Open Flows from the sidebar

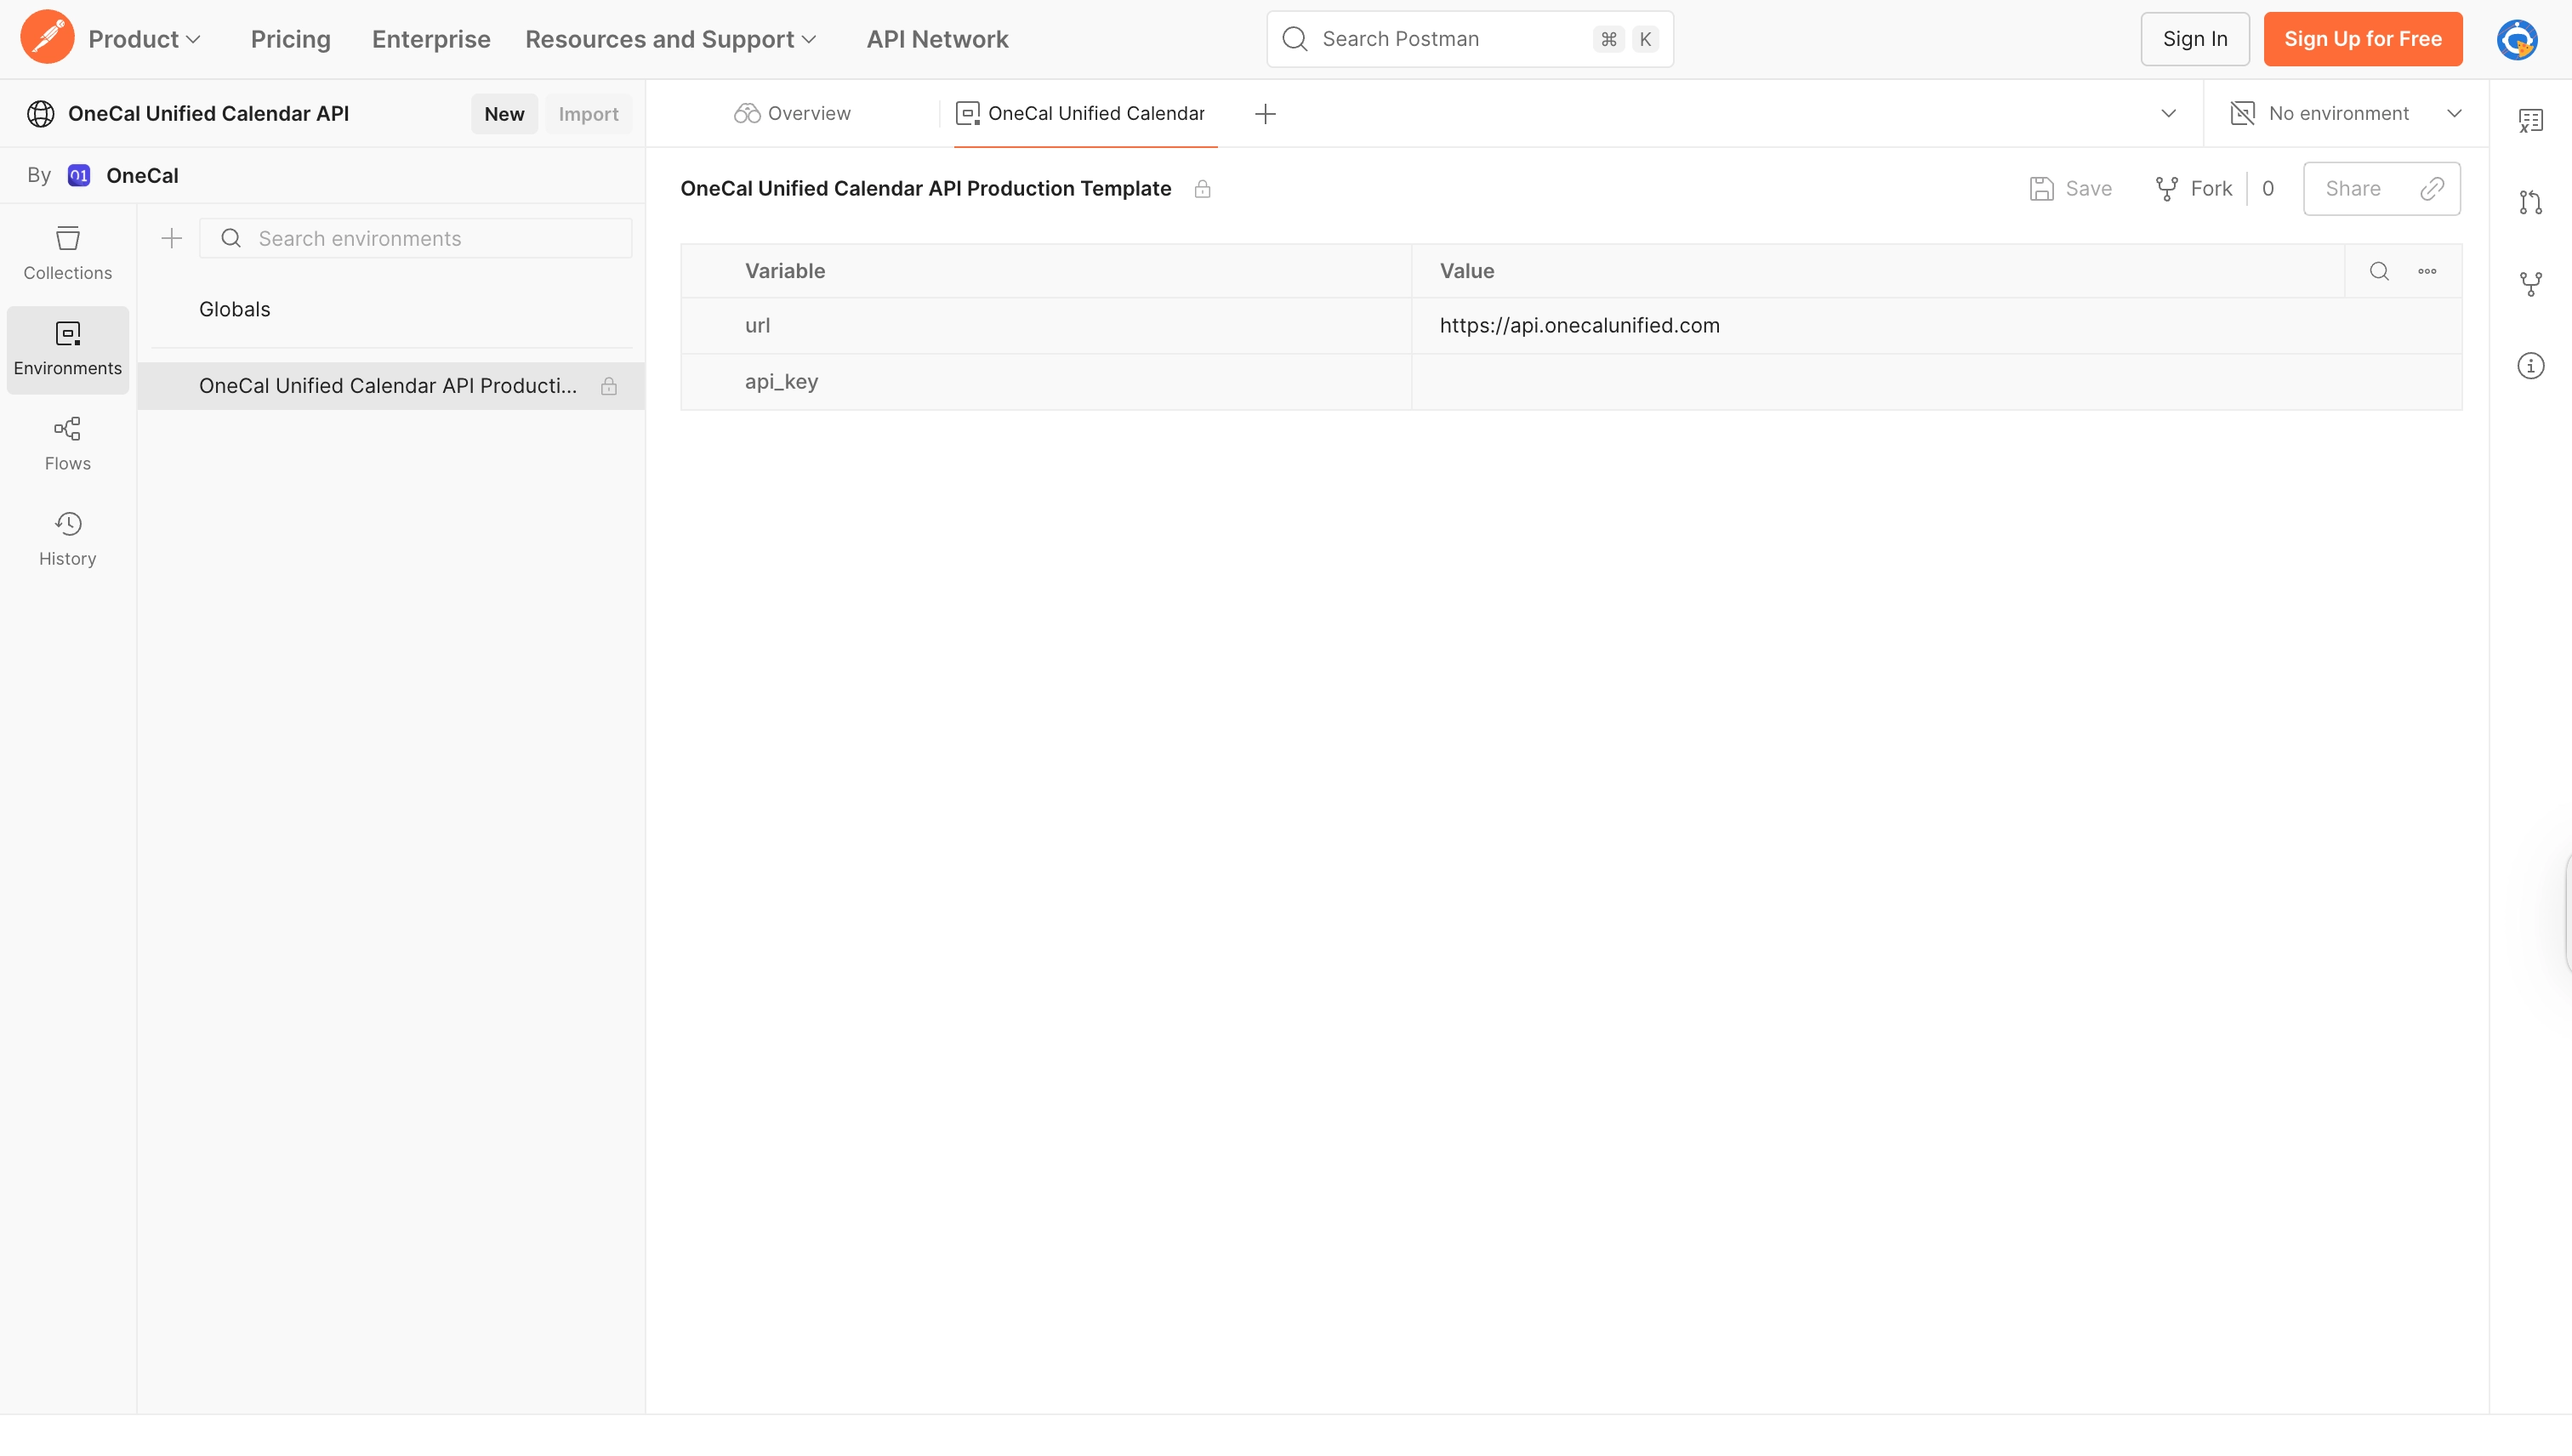point(67,443)
